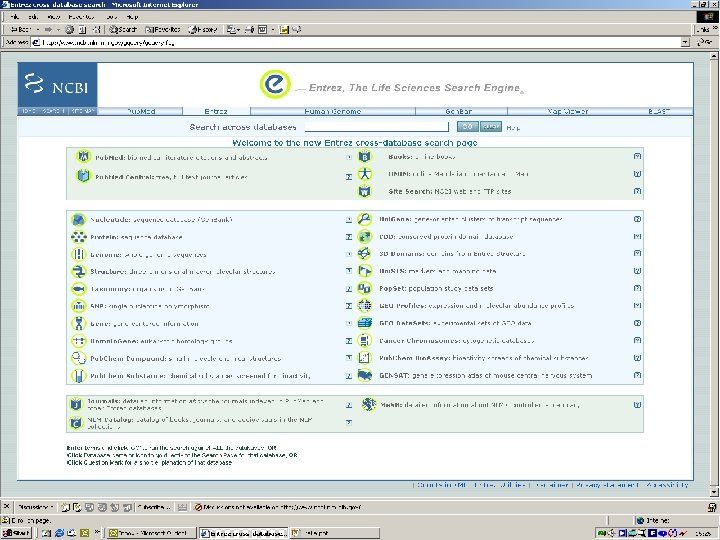Click the Journals database icon
720x540 pixels.
pos(76,404)
